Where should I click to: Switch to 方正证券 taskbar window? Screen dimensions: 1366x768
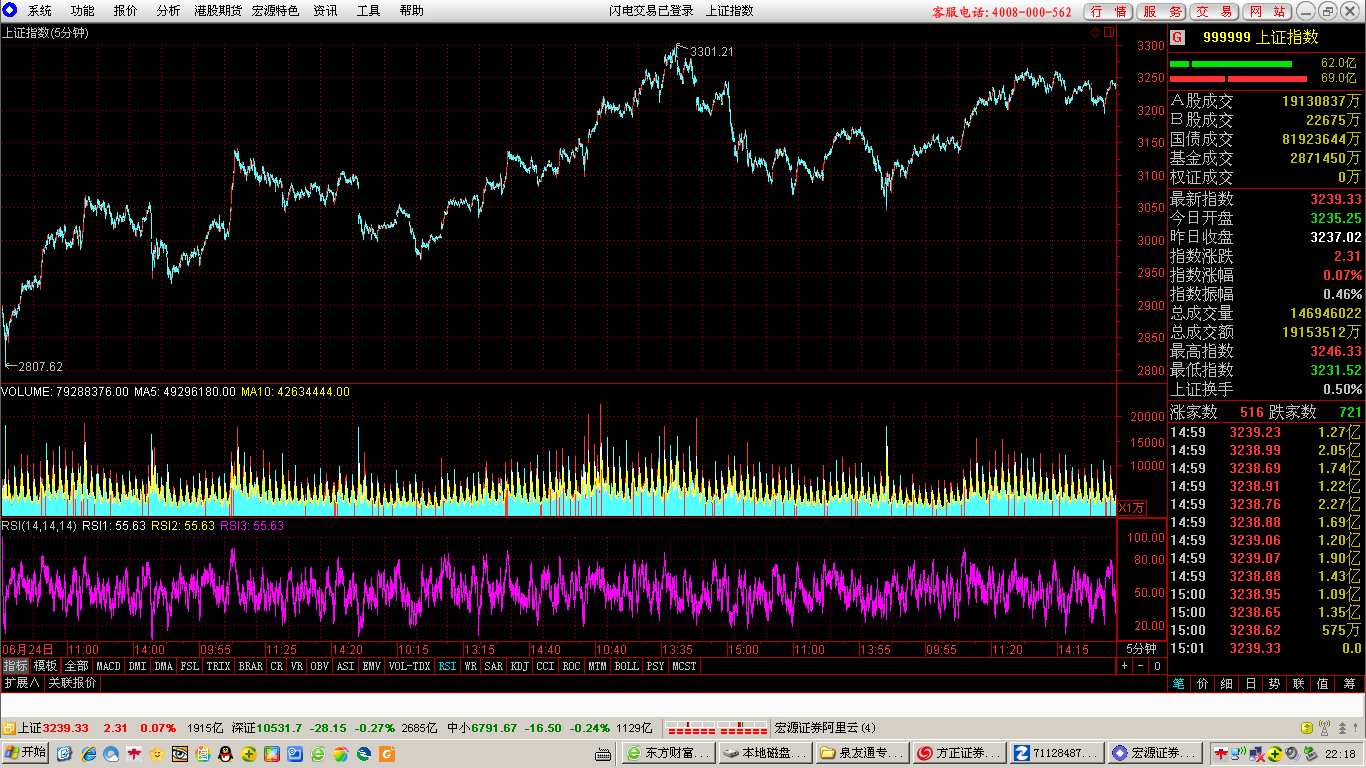pyautogui.click(x=960, y=753)
